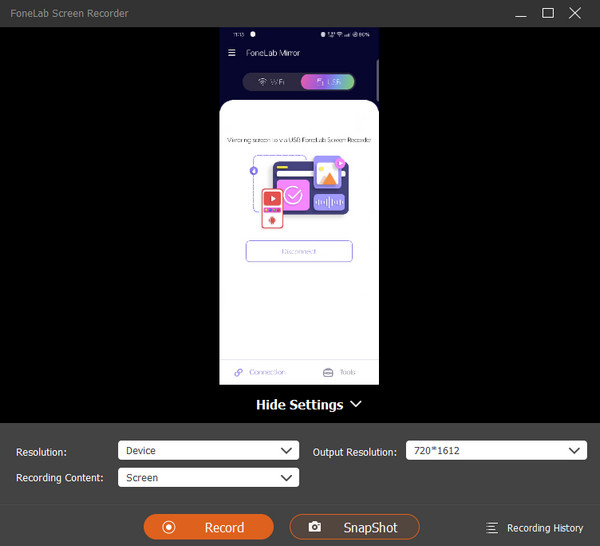Click the Output Resolution label

(x=355, y=452)
